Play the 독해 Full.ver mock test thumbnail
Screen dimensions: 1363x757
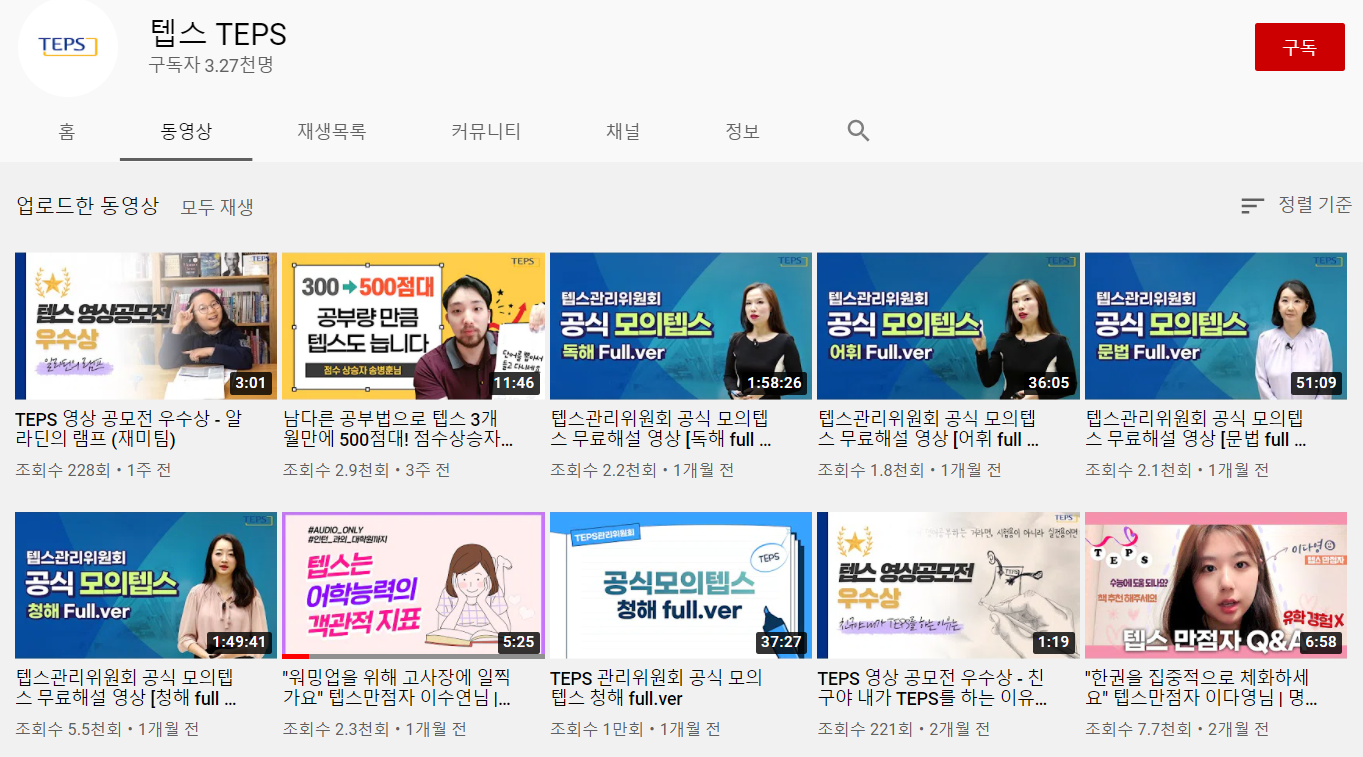(x=681, y=326)
